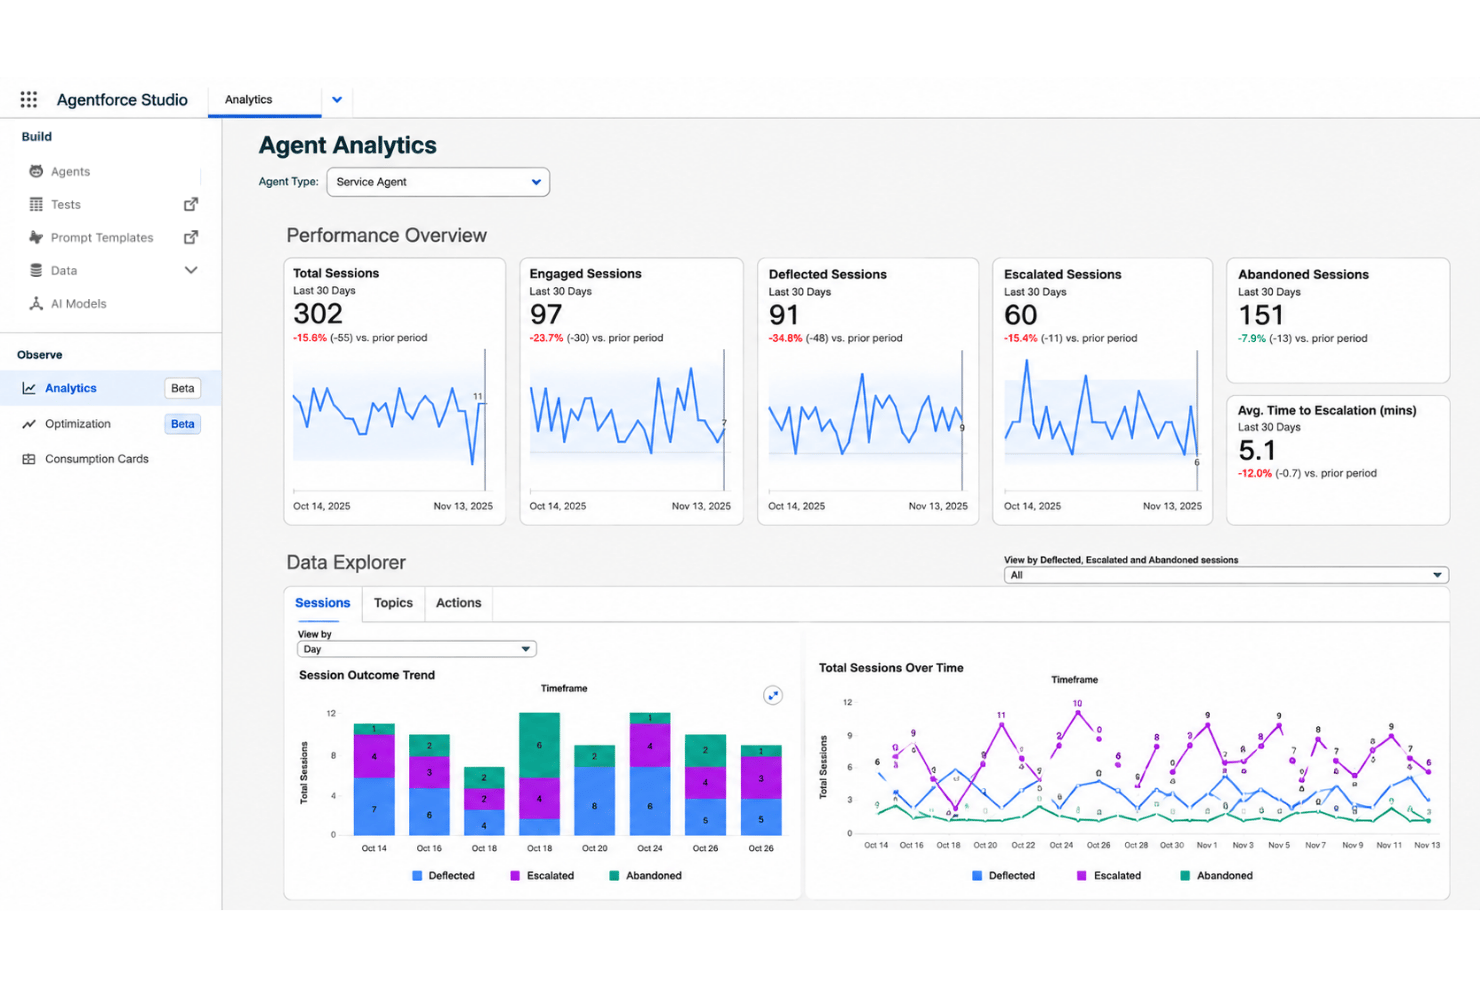This screenshot has height=987, width=1480.
Task: Click the Data database icon
Action: [36, 270]
